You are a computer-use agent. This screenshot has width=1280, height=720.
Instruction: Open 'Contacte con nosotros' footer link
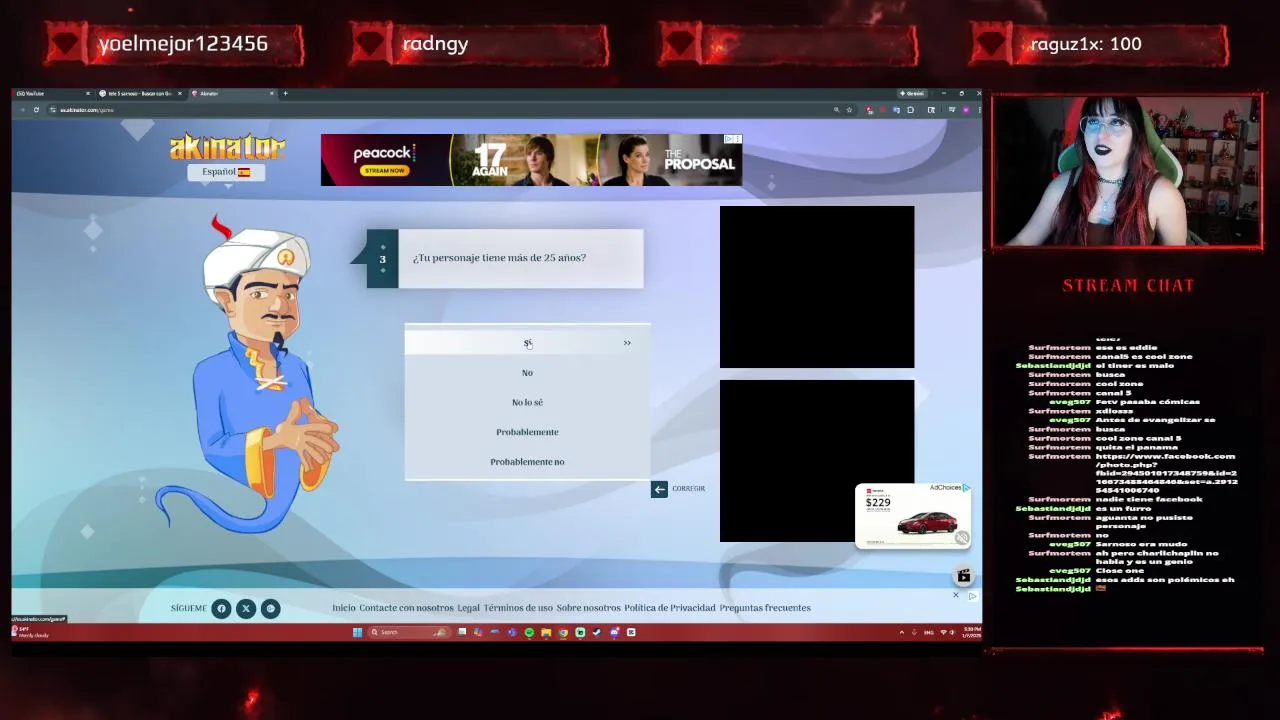(x=406, y=608)
